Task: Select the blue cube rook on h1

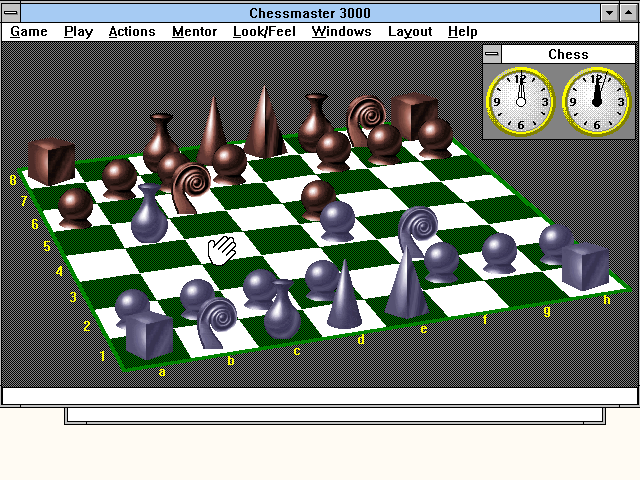Action: (585, 265)
